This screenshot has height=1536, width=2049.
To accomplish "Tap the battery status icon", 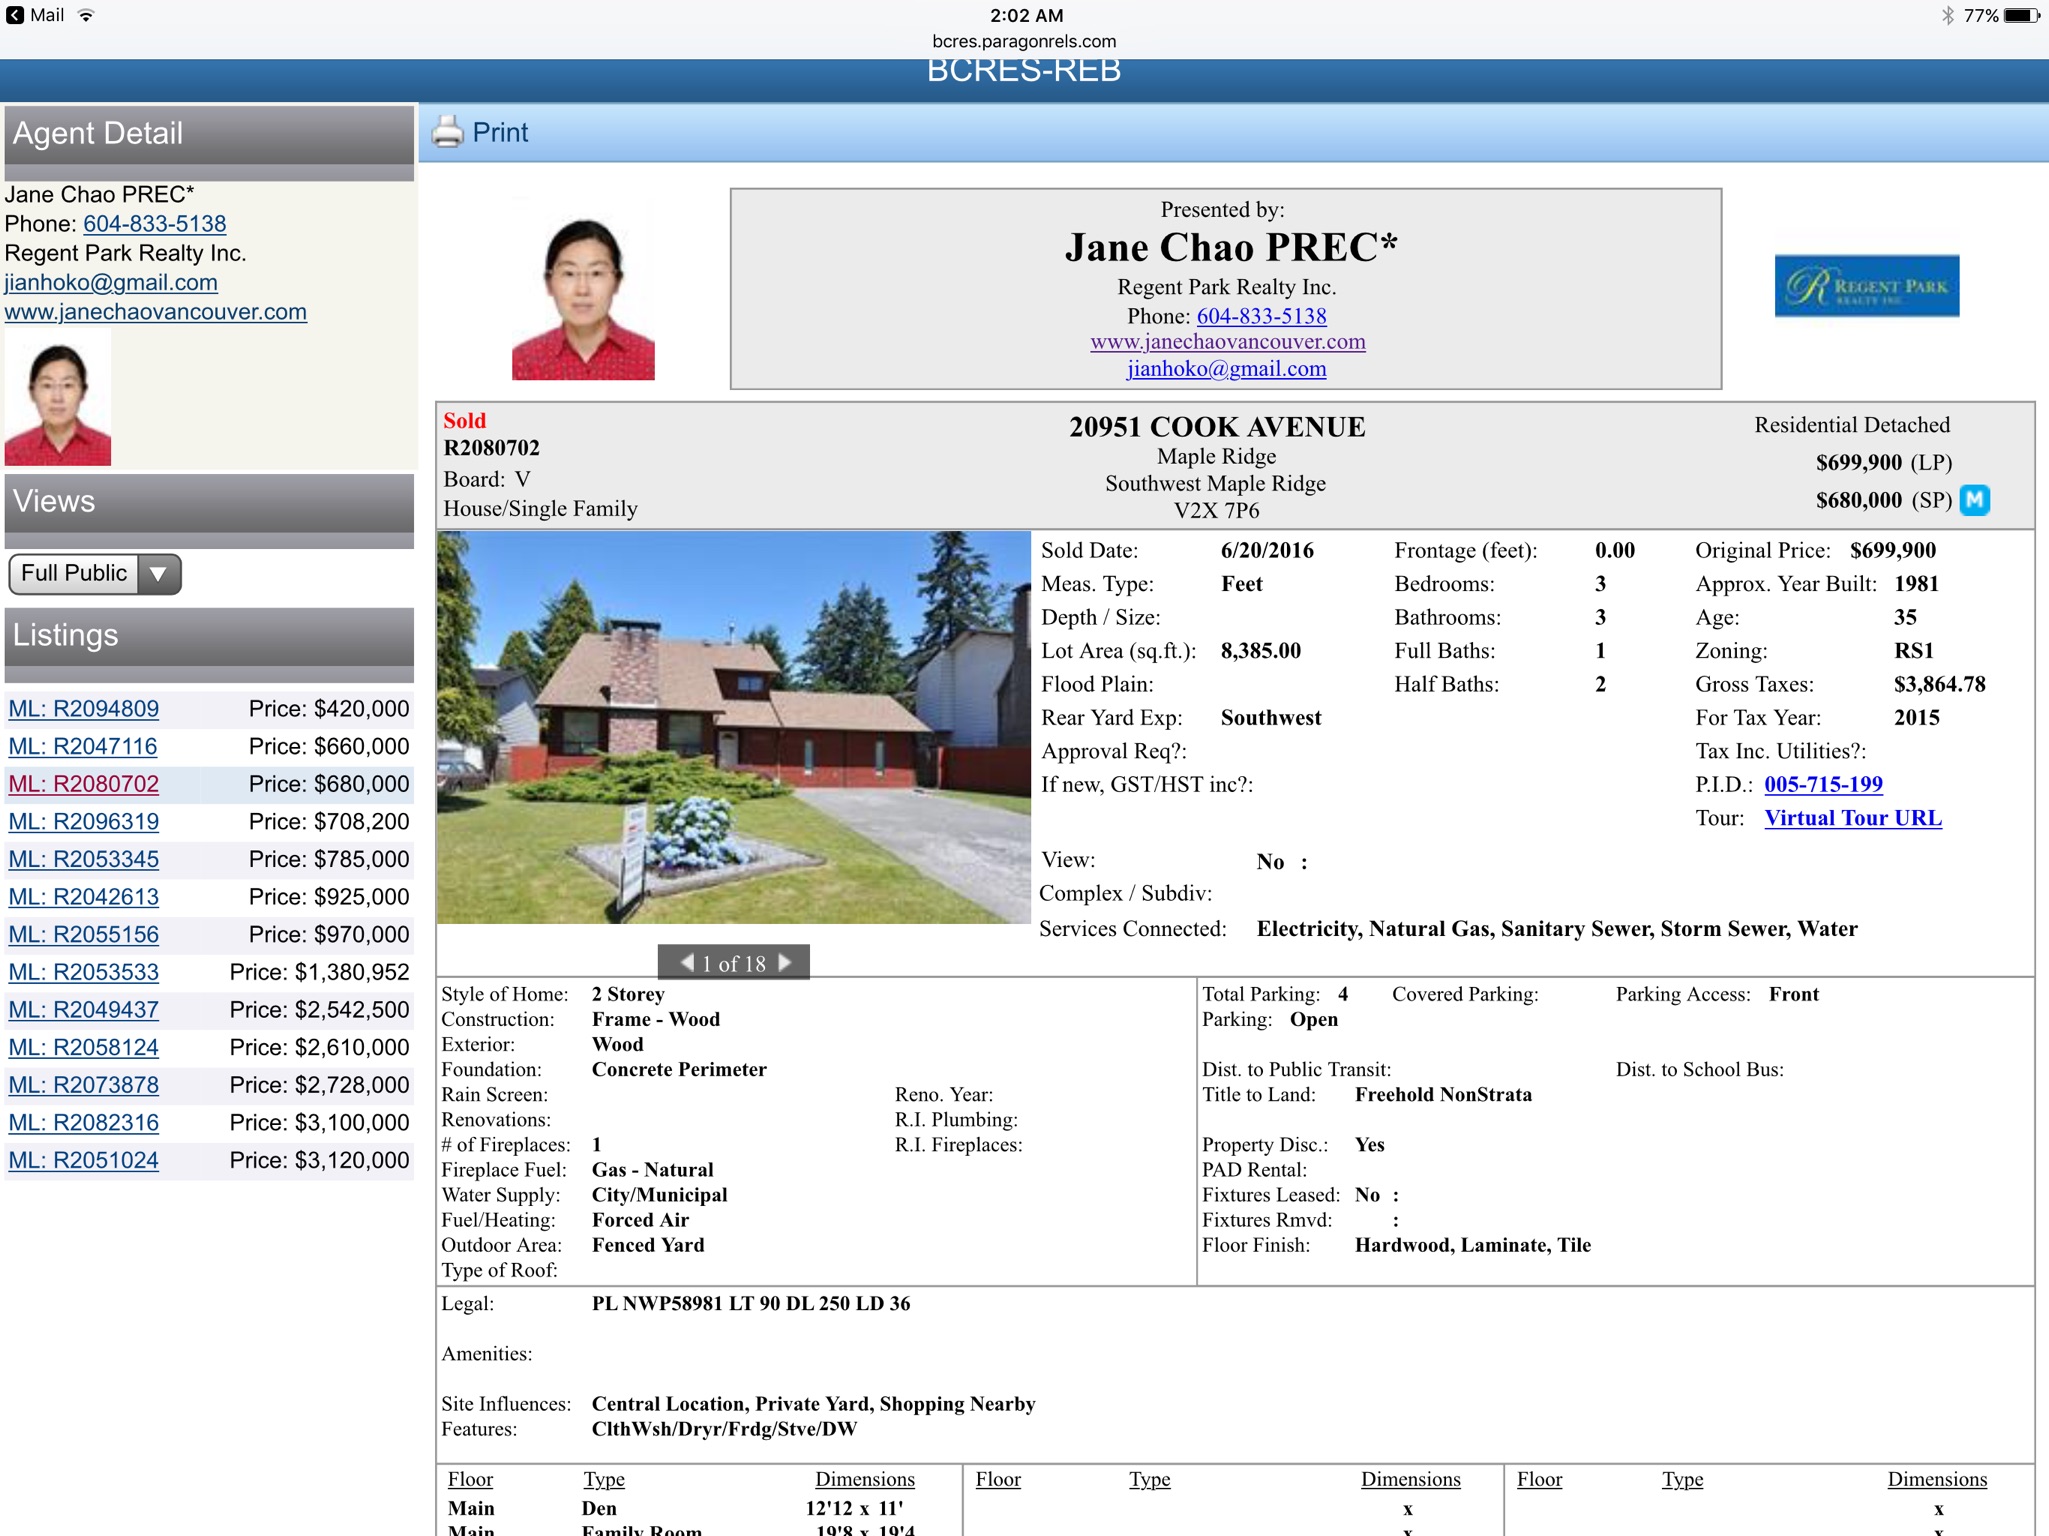I will coord(2021,15).
